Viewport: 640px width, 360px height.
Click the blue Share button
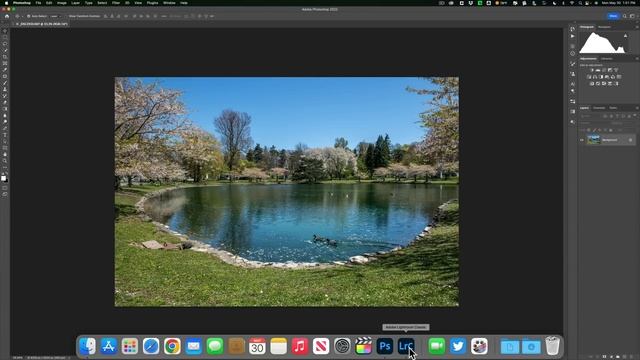pyautogui.click(x=613, y=16)
